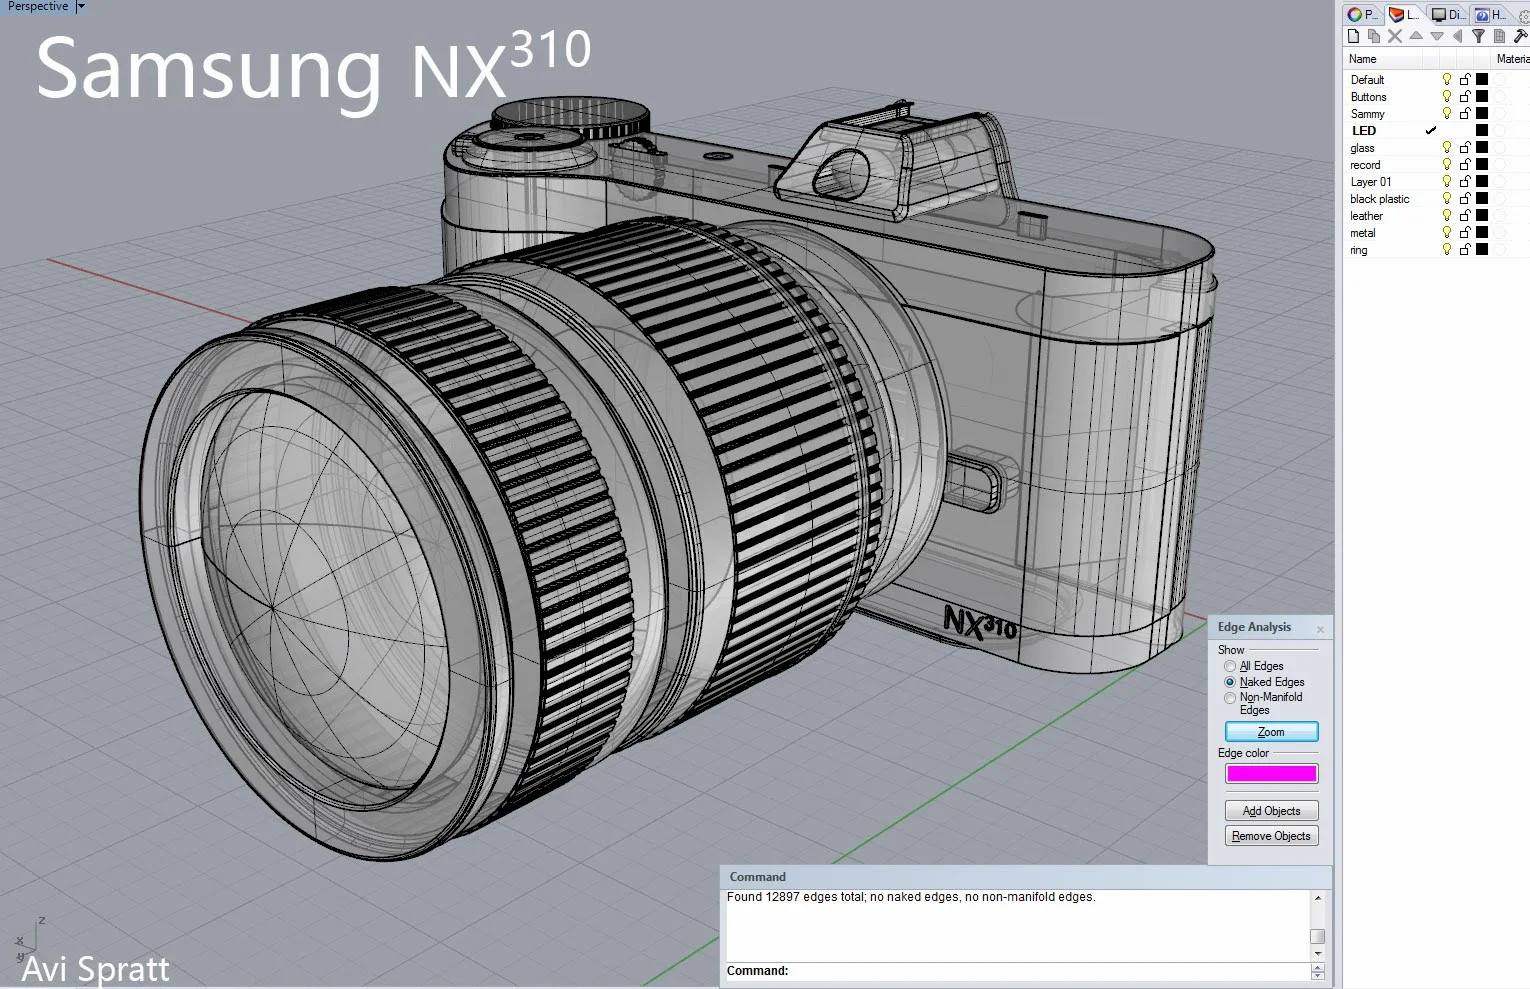The height and width of the screenshot is (989, 1530).
Task: Lock the Buttons layer via its padlock
Action: [x=1465, y=96]
